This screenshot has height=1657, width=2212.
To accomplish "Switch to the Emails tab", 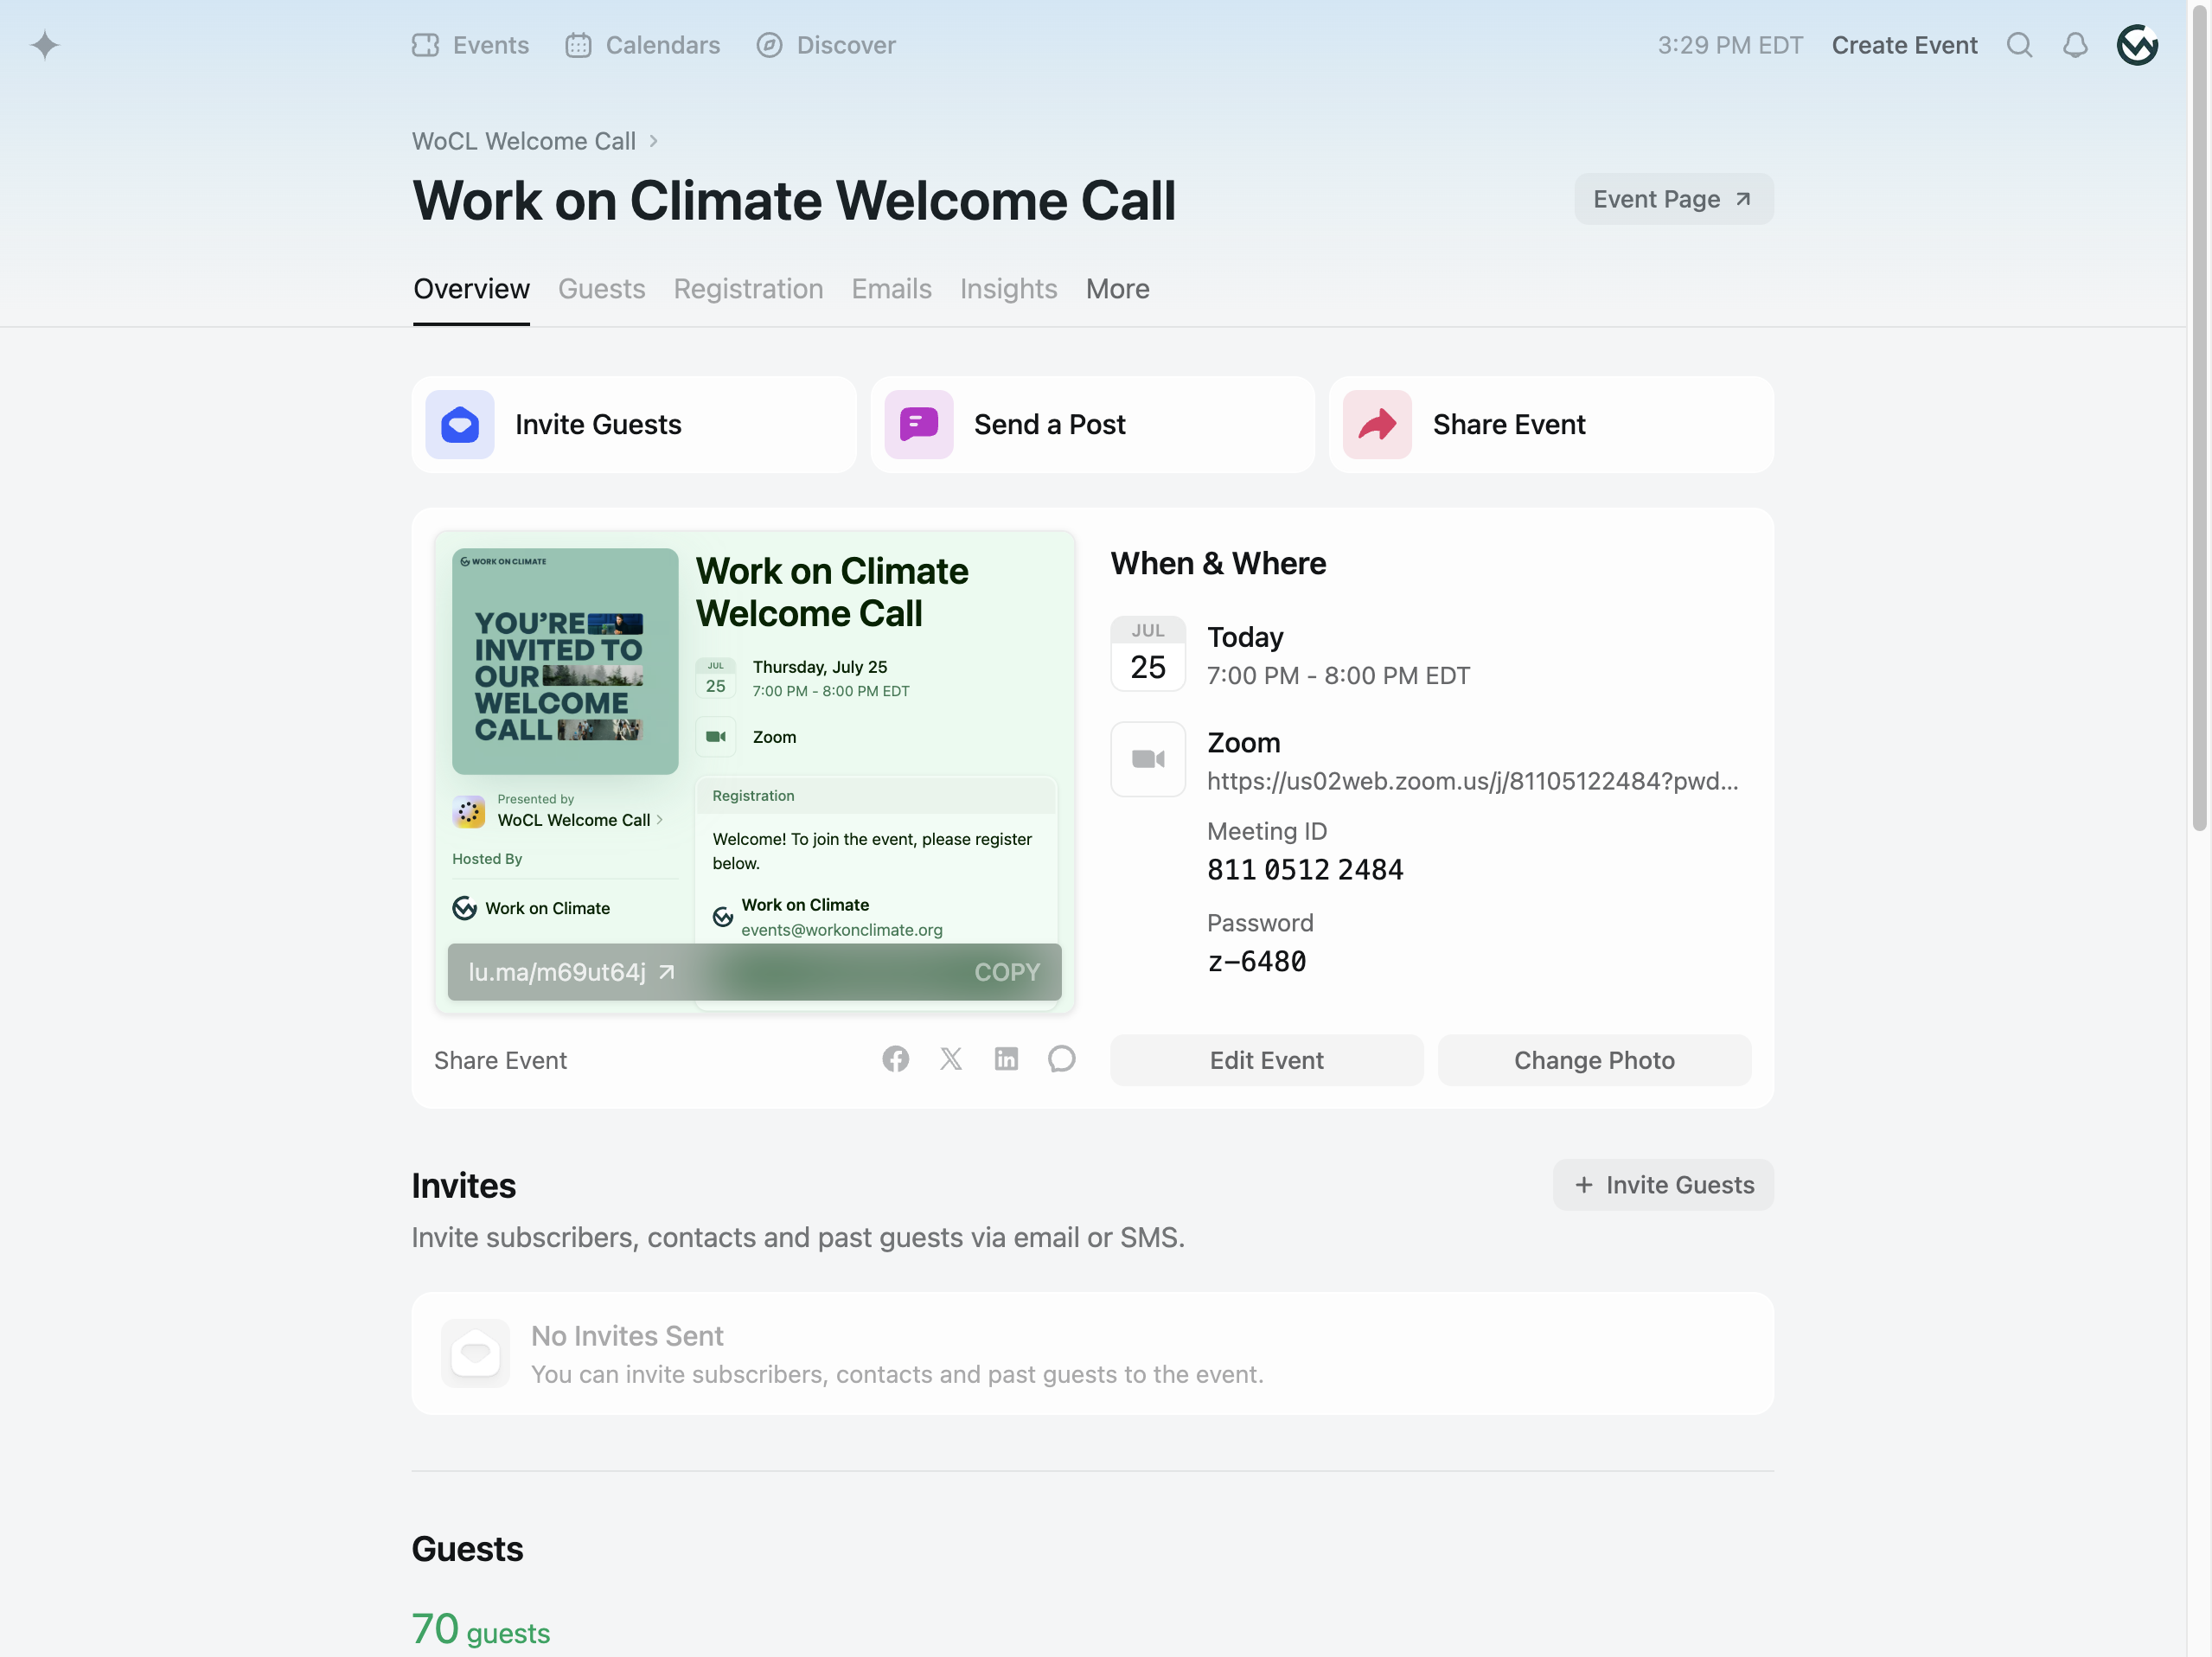I will (891, 289).
